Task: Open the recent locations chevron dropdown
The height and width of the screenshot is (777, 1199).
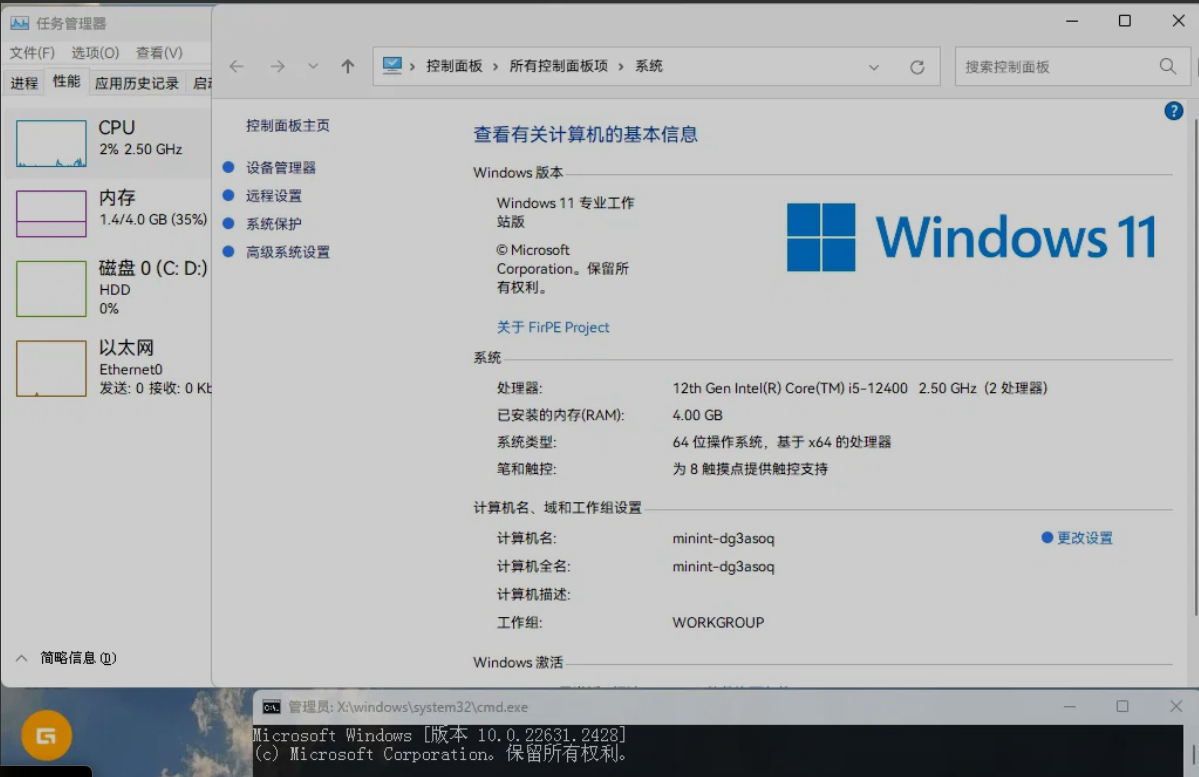Action: coord(313,67)
